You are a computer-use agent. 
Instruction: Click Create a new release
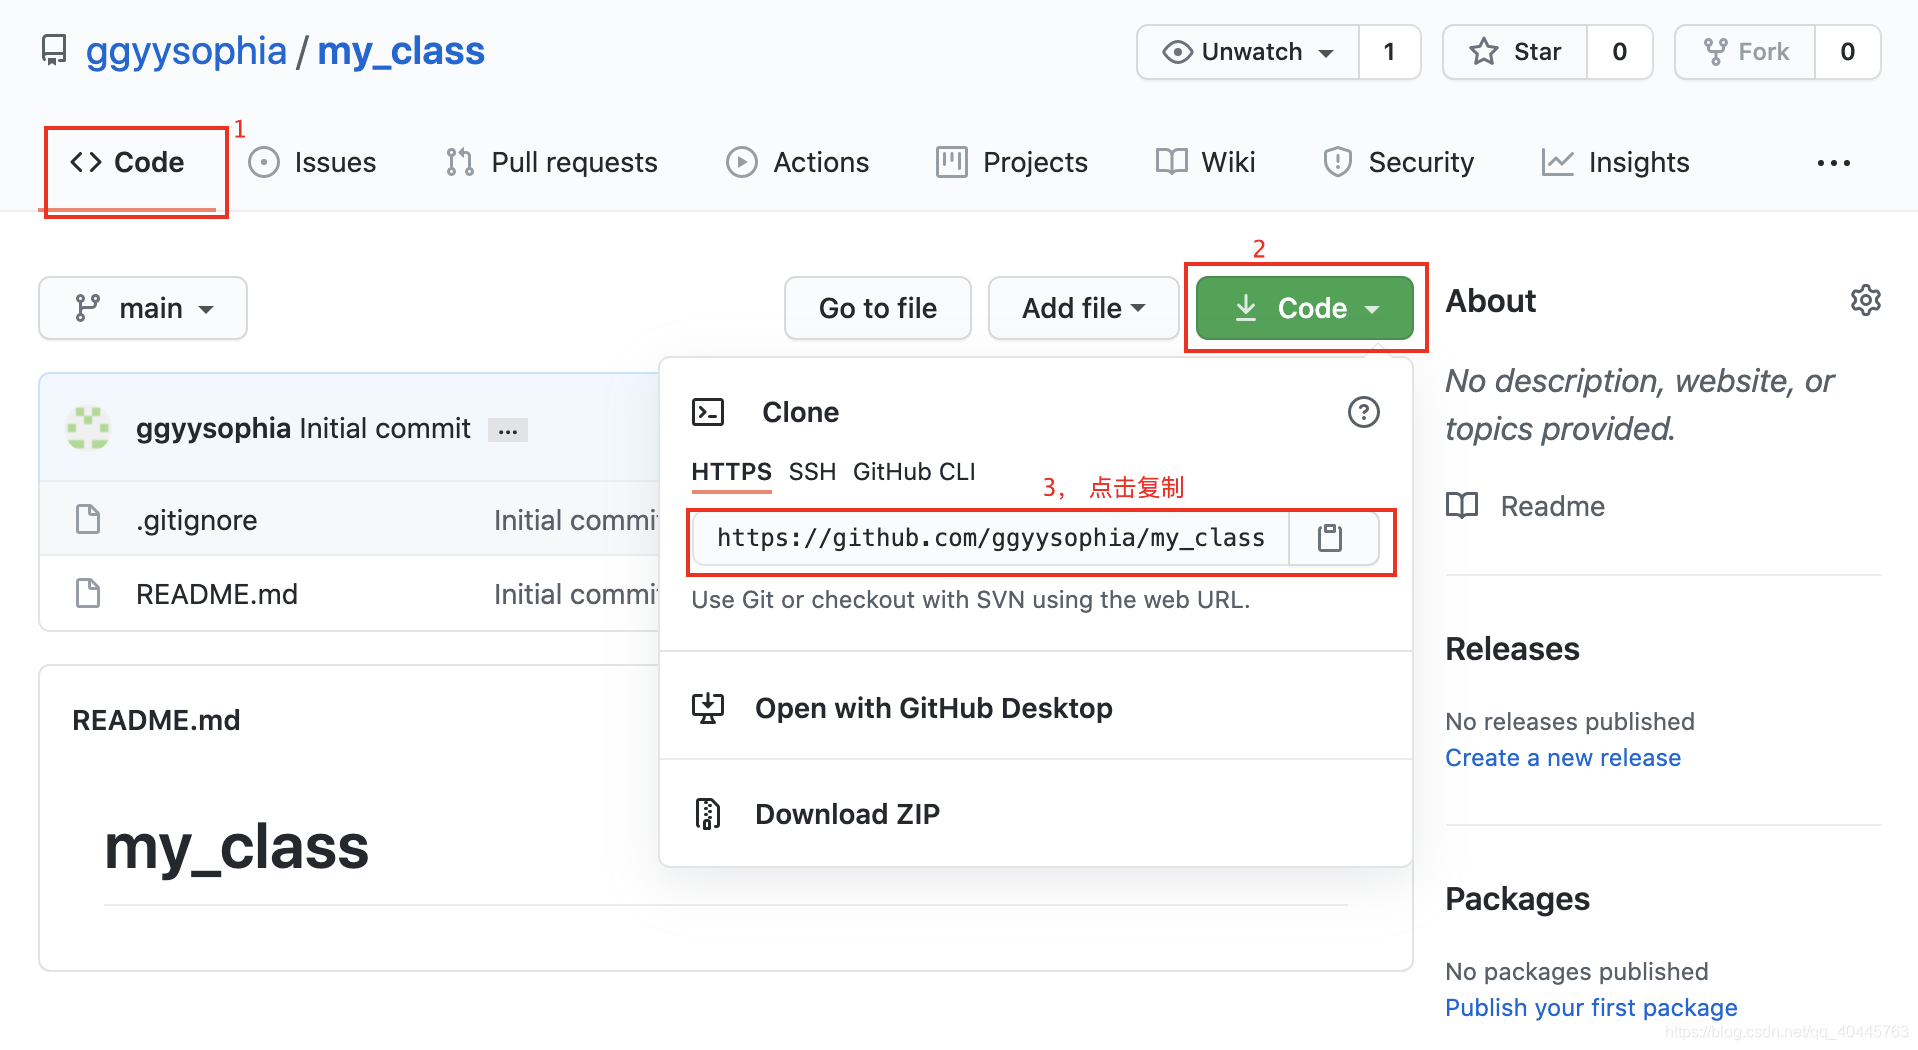pos(1563,758)
